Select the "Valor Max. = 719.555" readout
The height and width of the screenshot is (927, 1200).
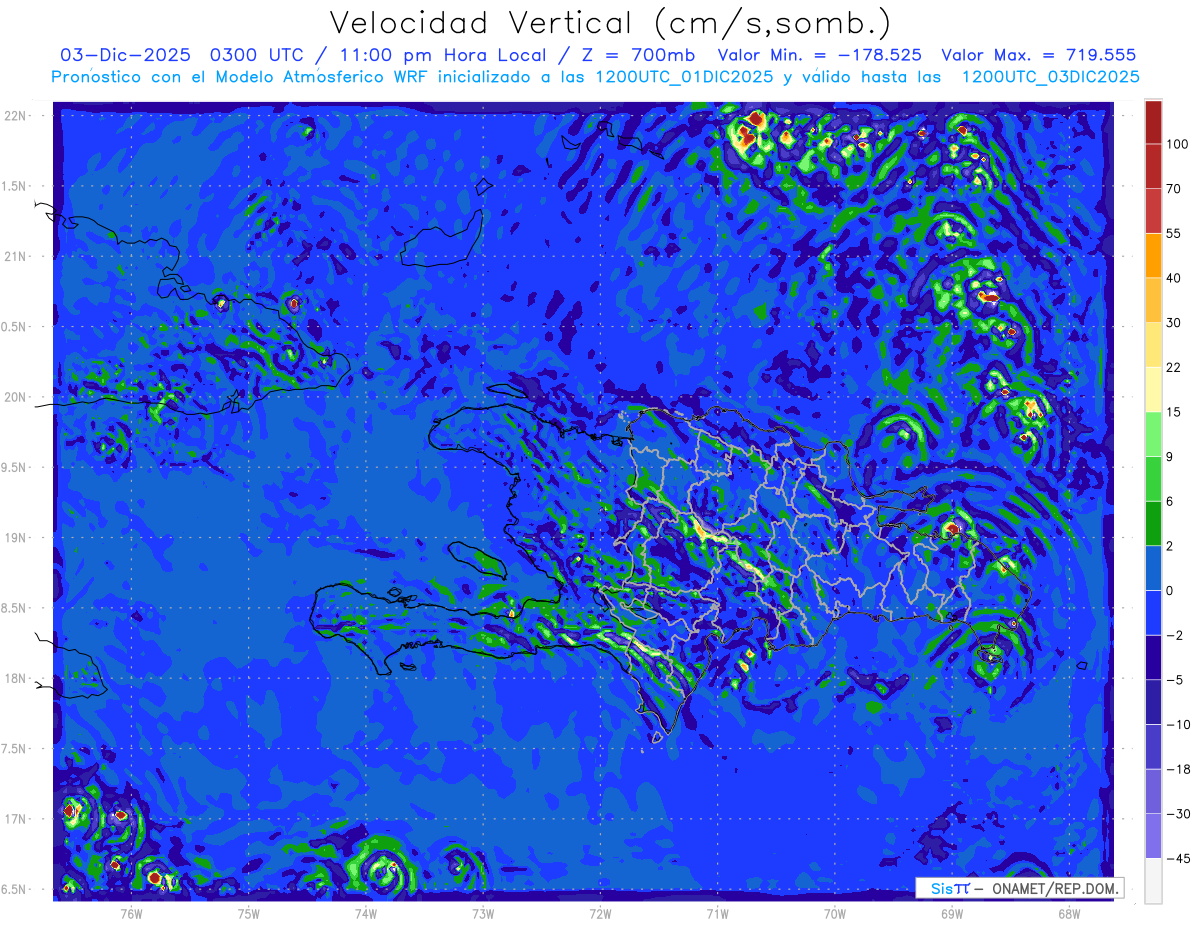[1039, 55]
